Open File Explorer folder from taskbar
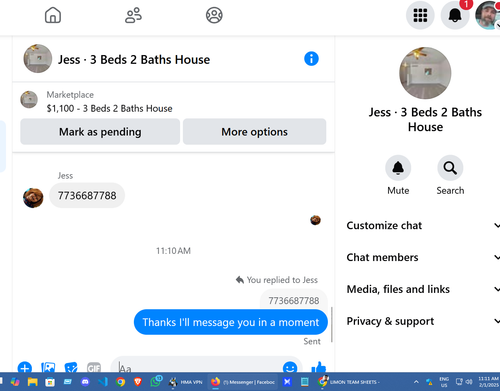Viewport: 500px width, 391px height. coord(33,382)
